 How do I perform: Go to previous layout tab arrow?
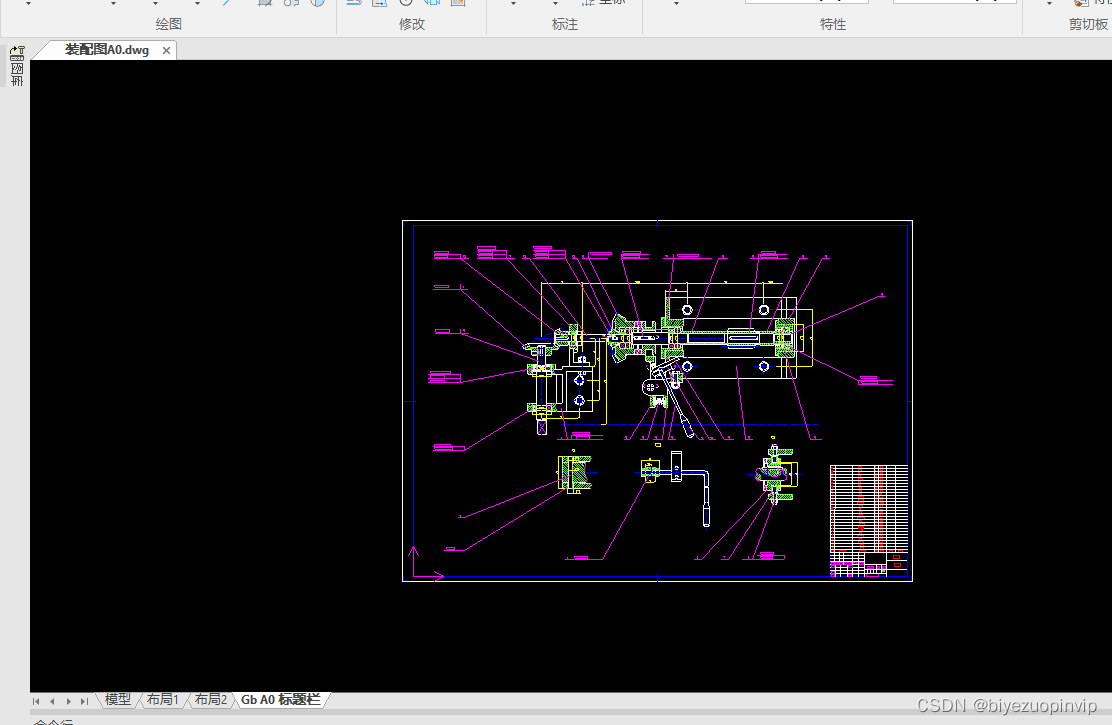(x=52, y=701)
